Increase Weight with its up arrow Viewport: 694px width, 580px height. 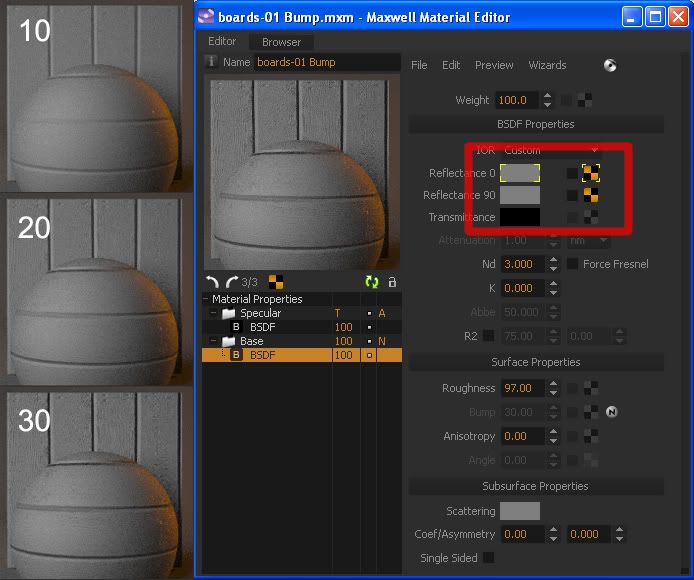coord(547,95)
